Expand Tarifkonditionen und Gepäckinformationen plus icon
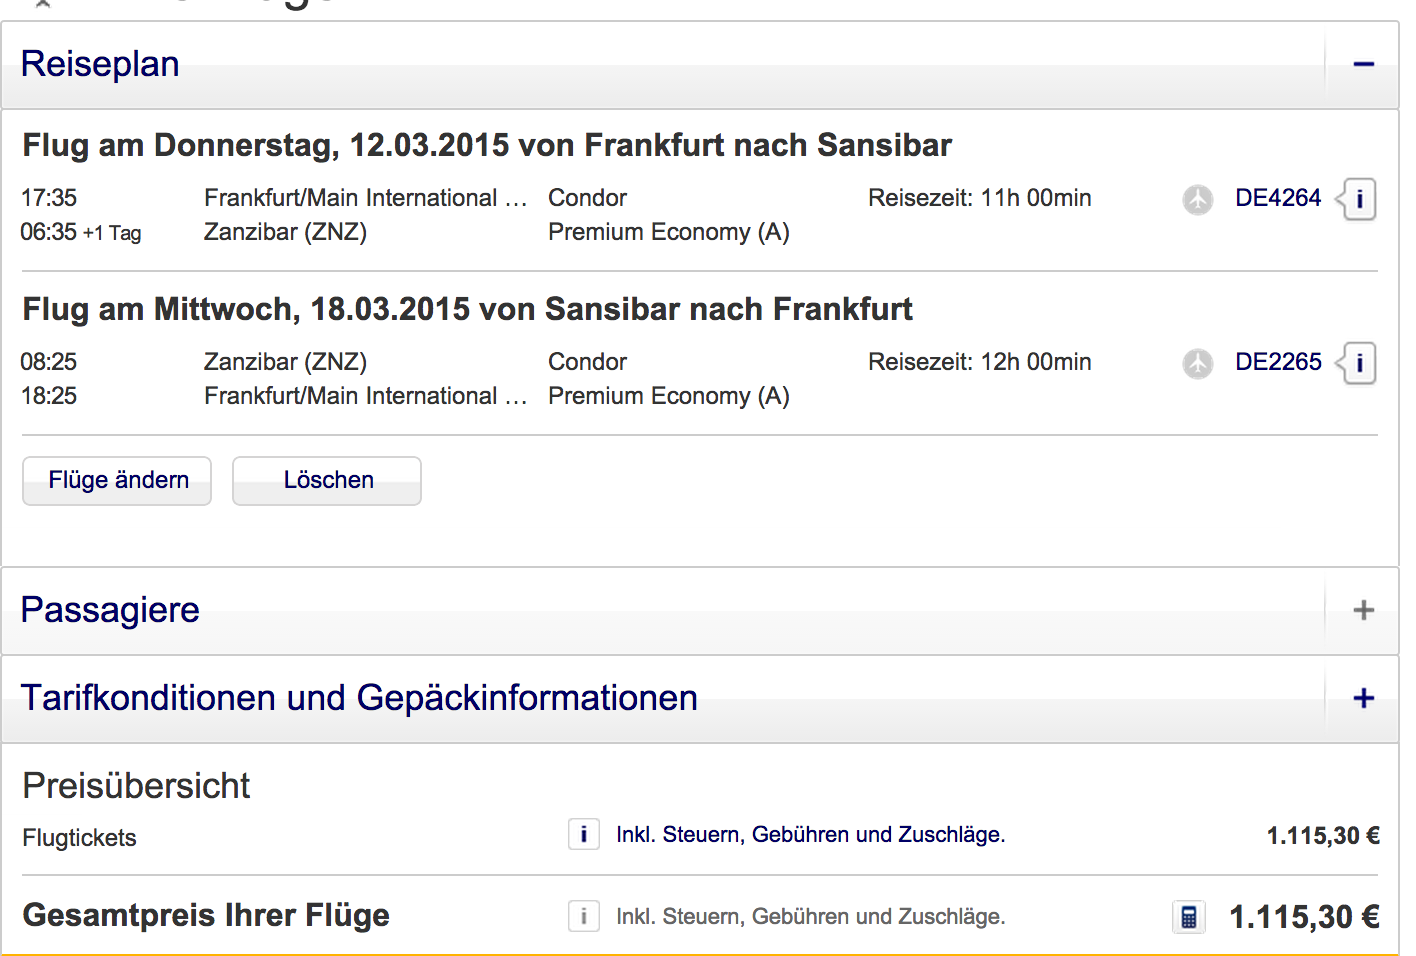This screenshot has height=956, width=1416. [1363, 698]
